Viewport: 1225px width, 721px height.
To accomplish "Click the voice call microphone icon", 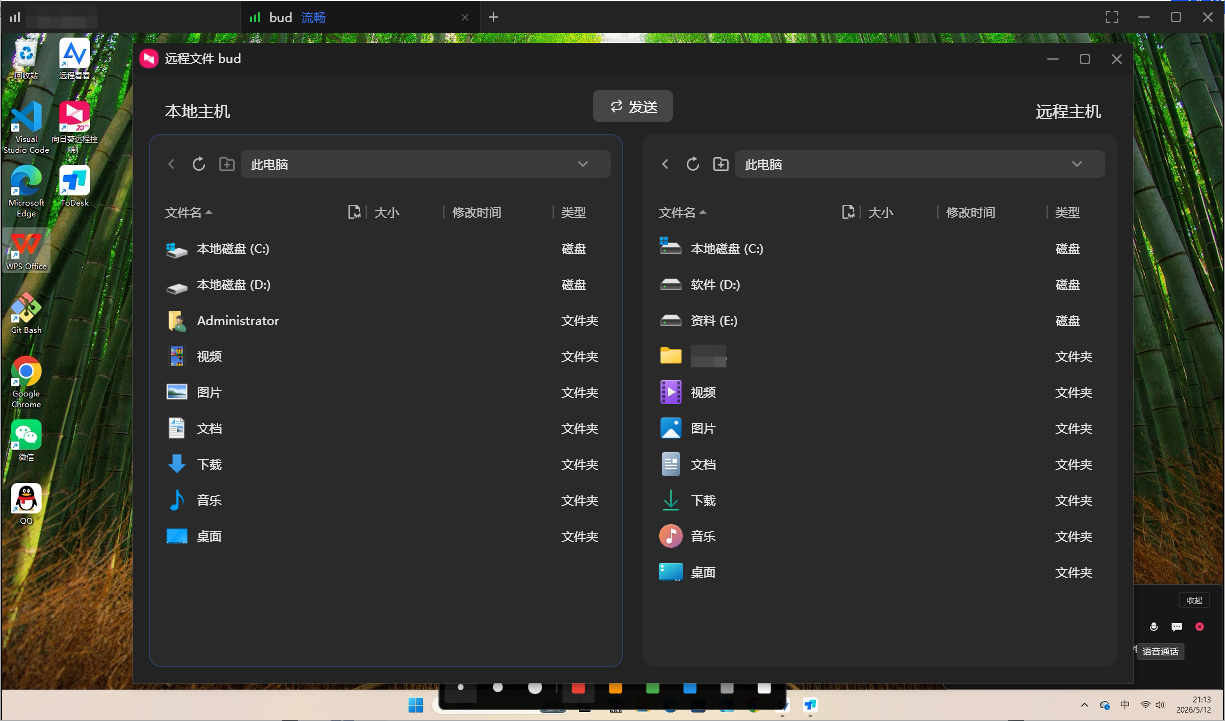I will 1154,627.
